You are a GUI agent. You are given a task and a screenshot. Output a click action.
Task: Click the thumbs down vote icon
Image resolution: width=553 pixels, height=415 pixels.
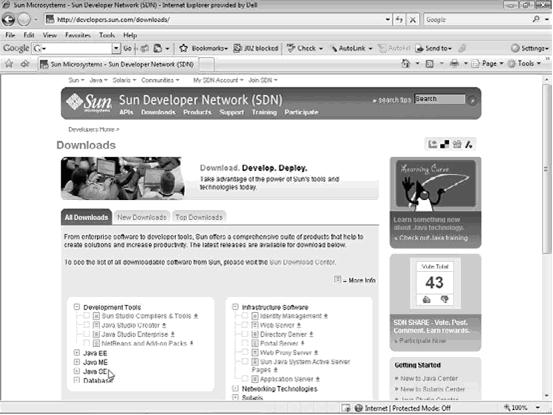click(444, 299)
